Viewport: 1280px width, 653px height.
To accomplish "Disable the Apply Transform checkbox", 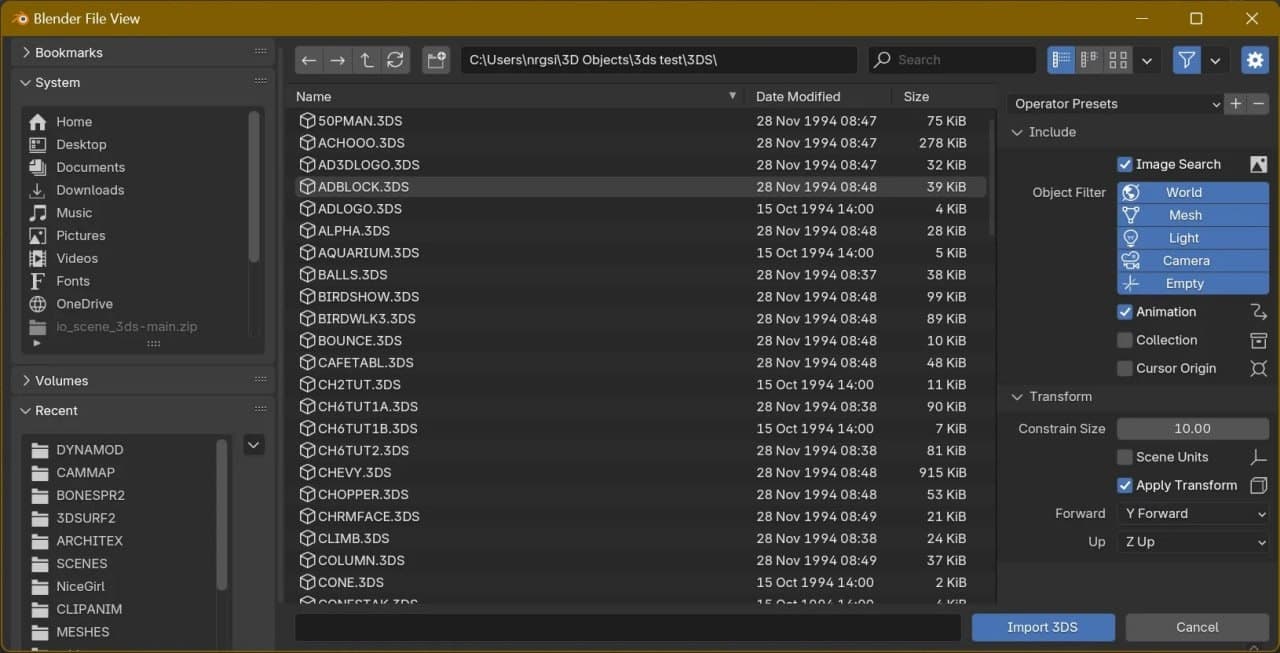I will (1125, 485).
